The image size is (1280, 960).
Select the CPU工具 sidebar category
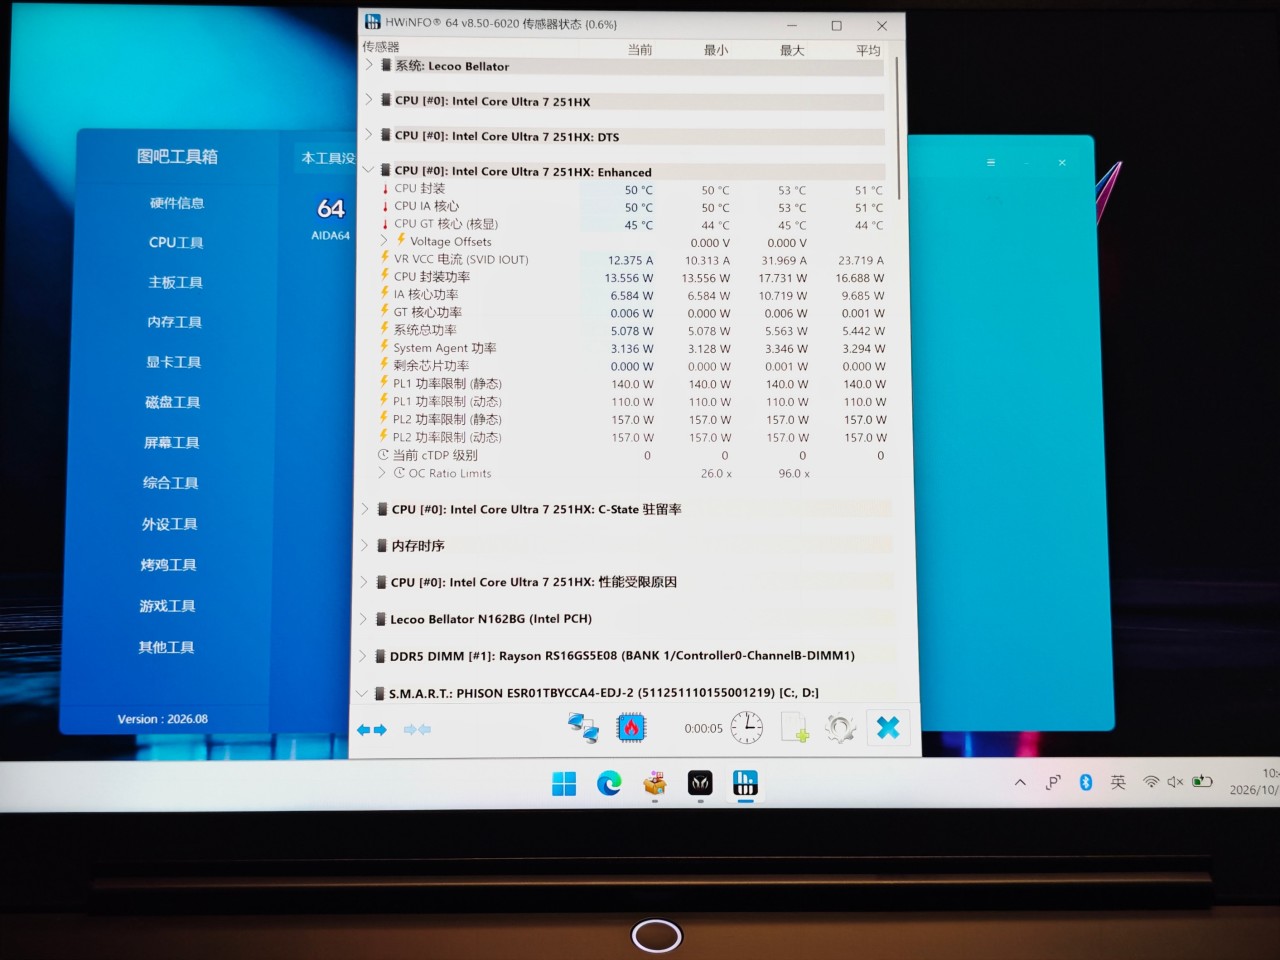point(176,242)
